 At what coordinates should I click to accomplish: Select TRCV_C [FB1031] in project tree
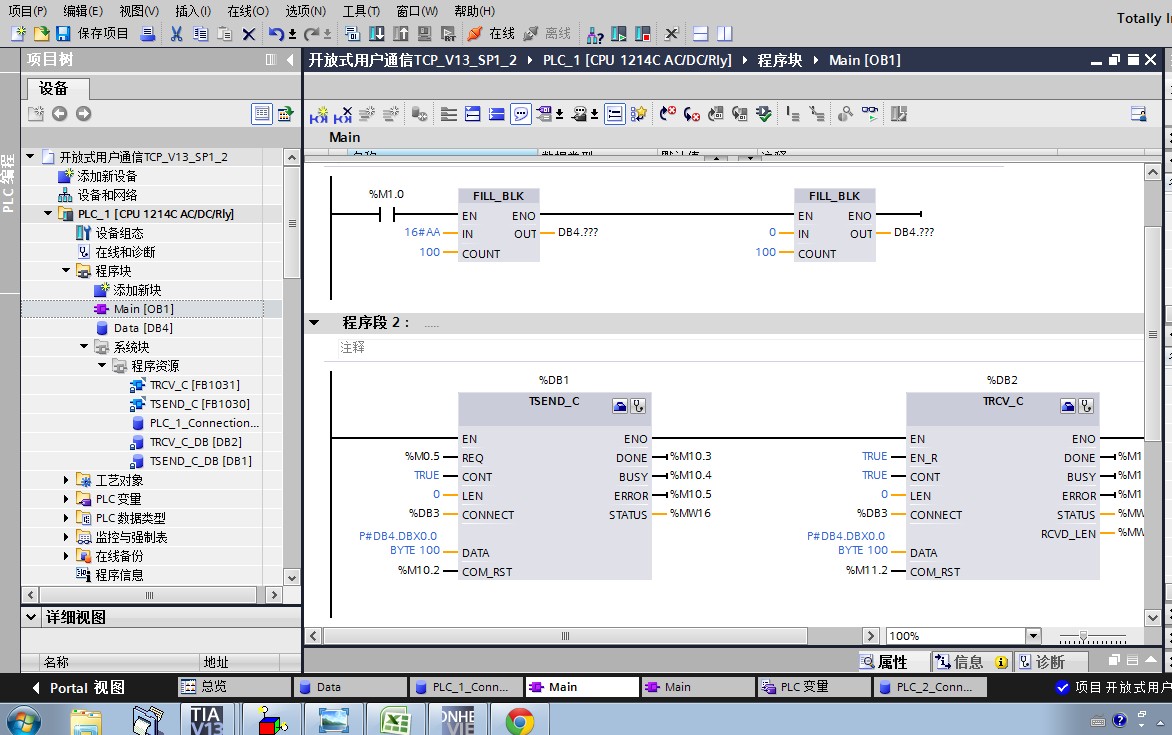click(194, 385)
